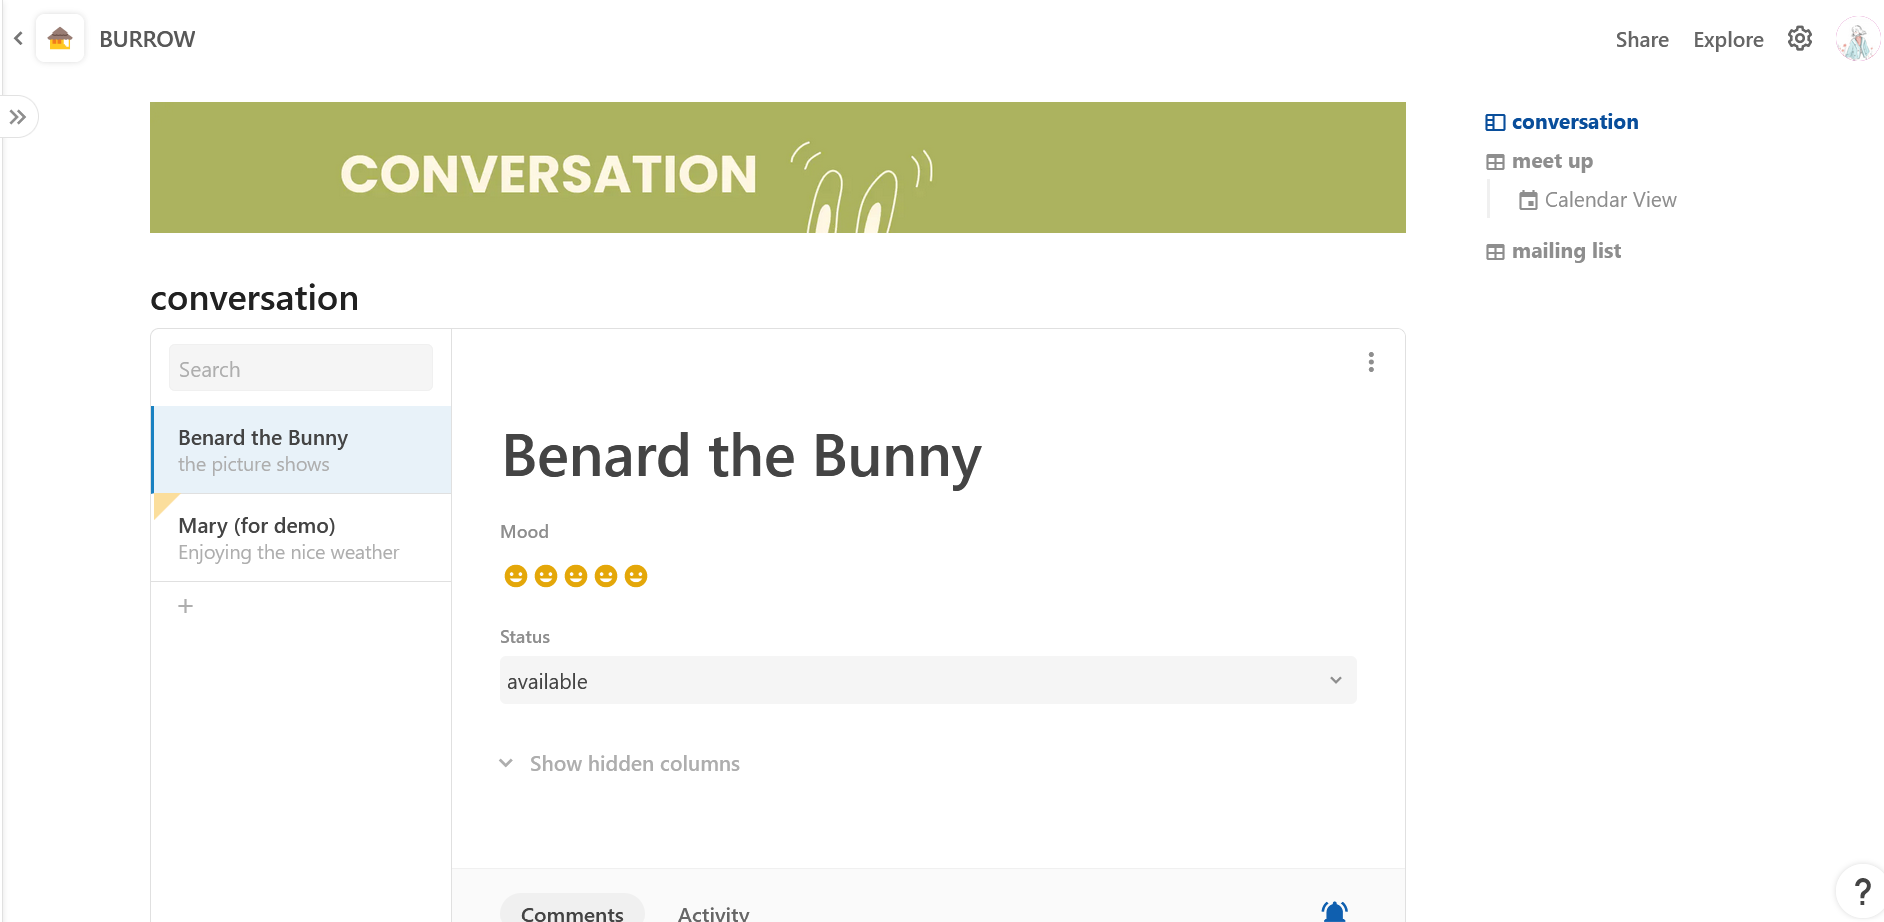Open the three-dot record options menu
The image size is (1884, 922).
click(1371, 362)
